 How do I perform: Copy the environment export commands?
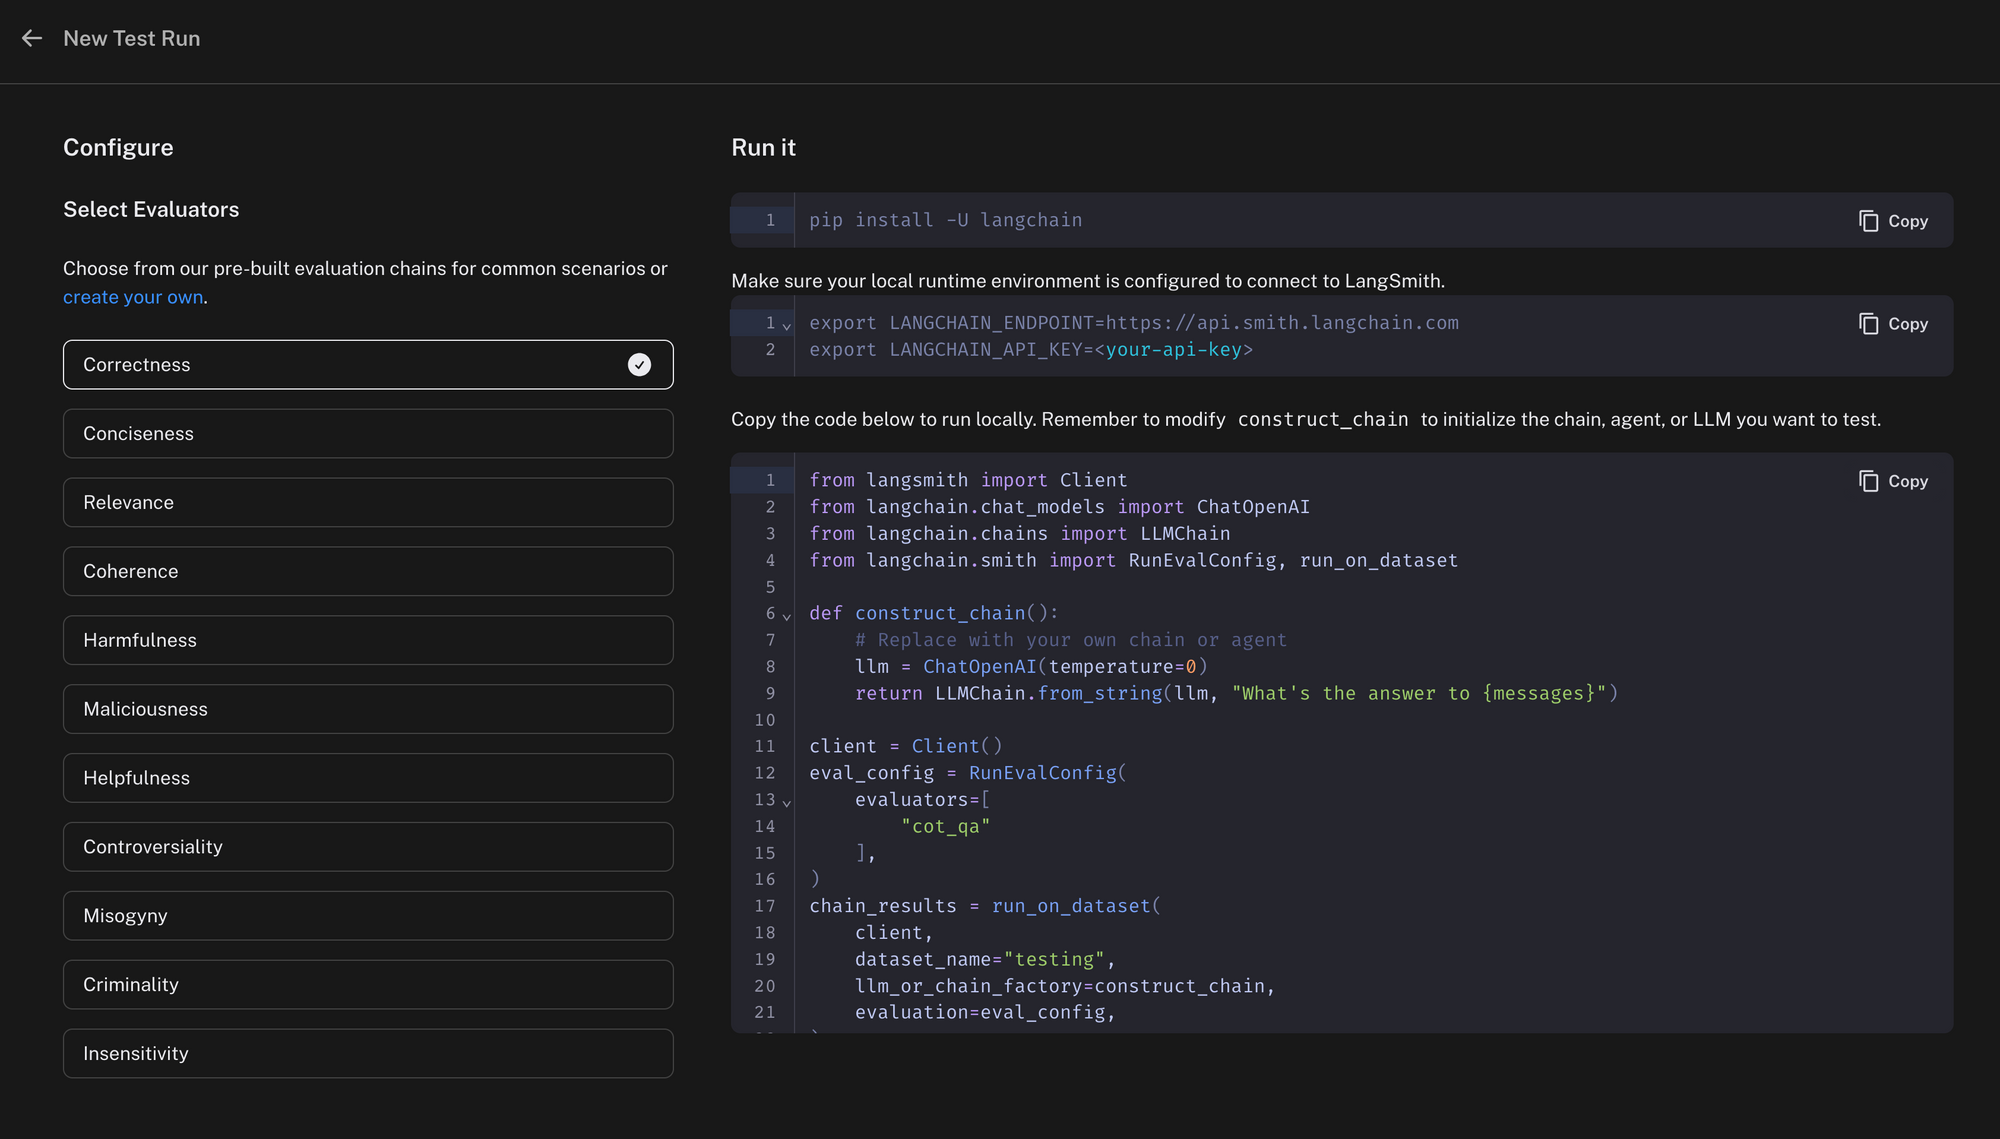1893,324
